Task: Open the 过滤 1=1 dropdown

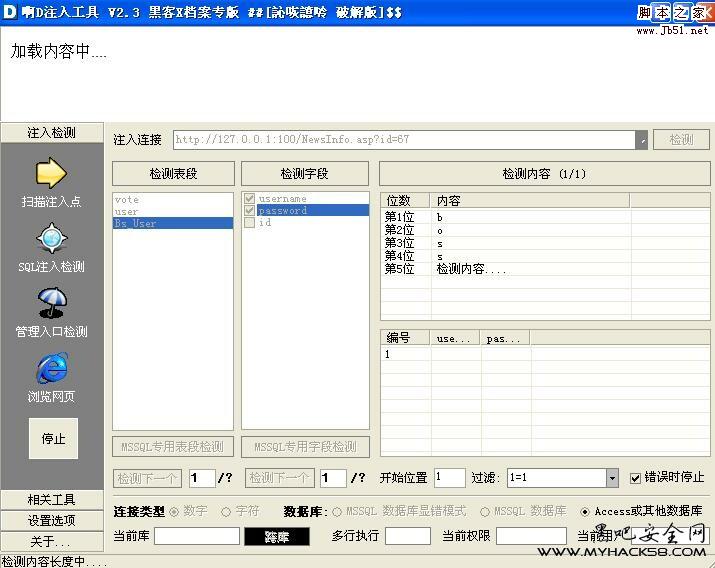Action: 612,478
